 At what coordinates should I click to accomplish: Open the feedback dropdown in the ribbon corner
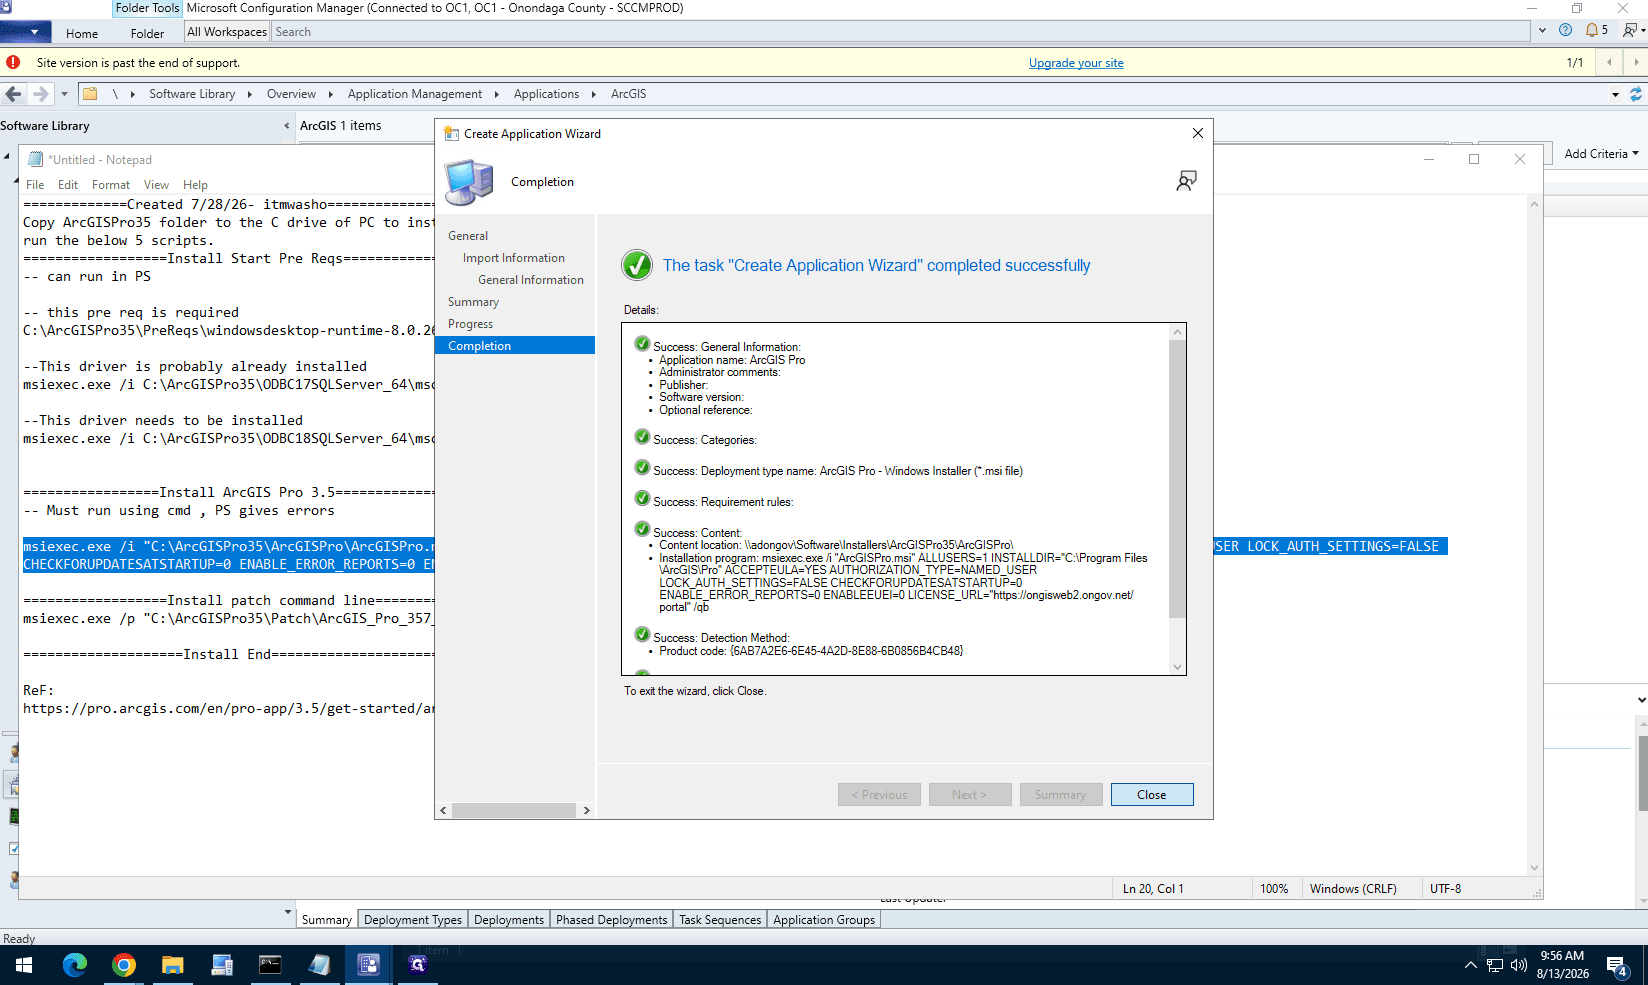pos(1634,30)
